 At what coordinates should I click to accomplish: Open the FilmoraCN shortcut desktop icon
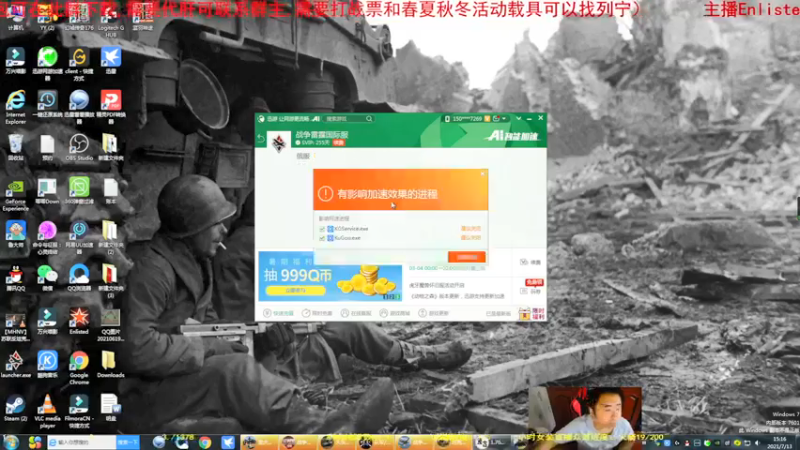[x=79, y=411]
